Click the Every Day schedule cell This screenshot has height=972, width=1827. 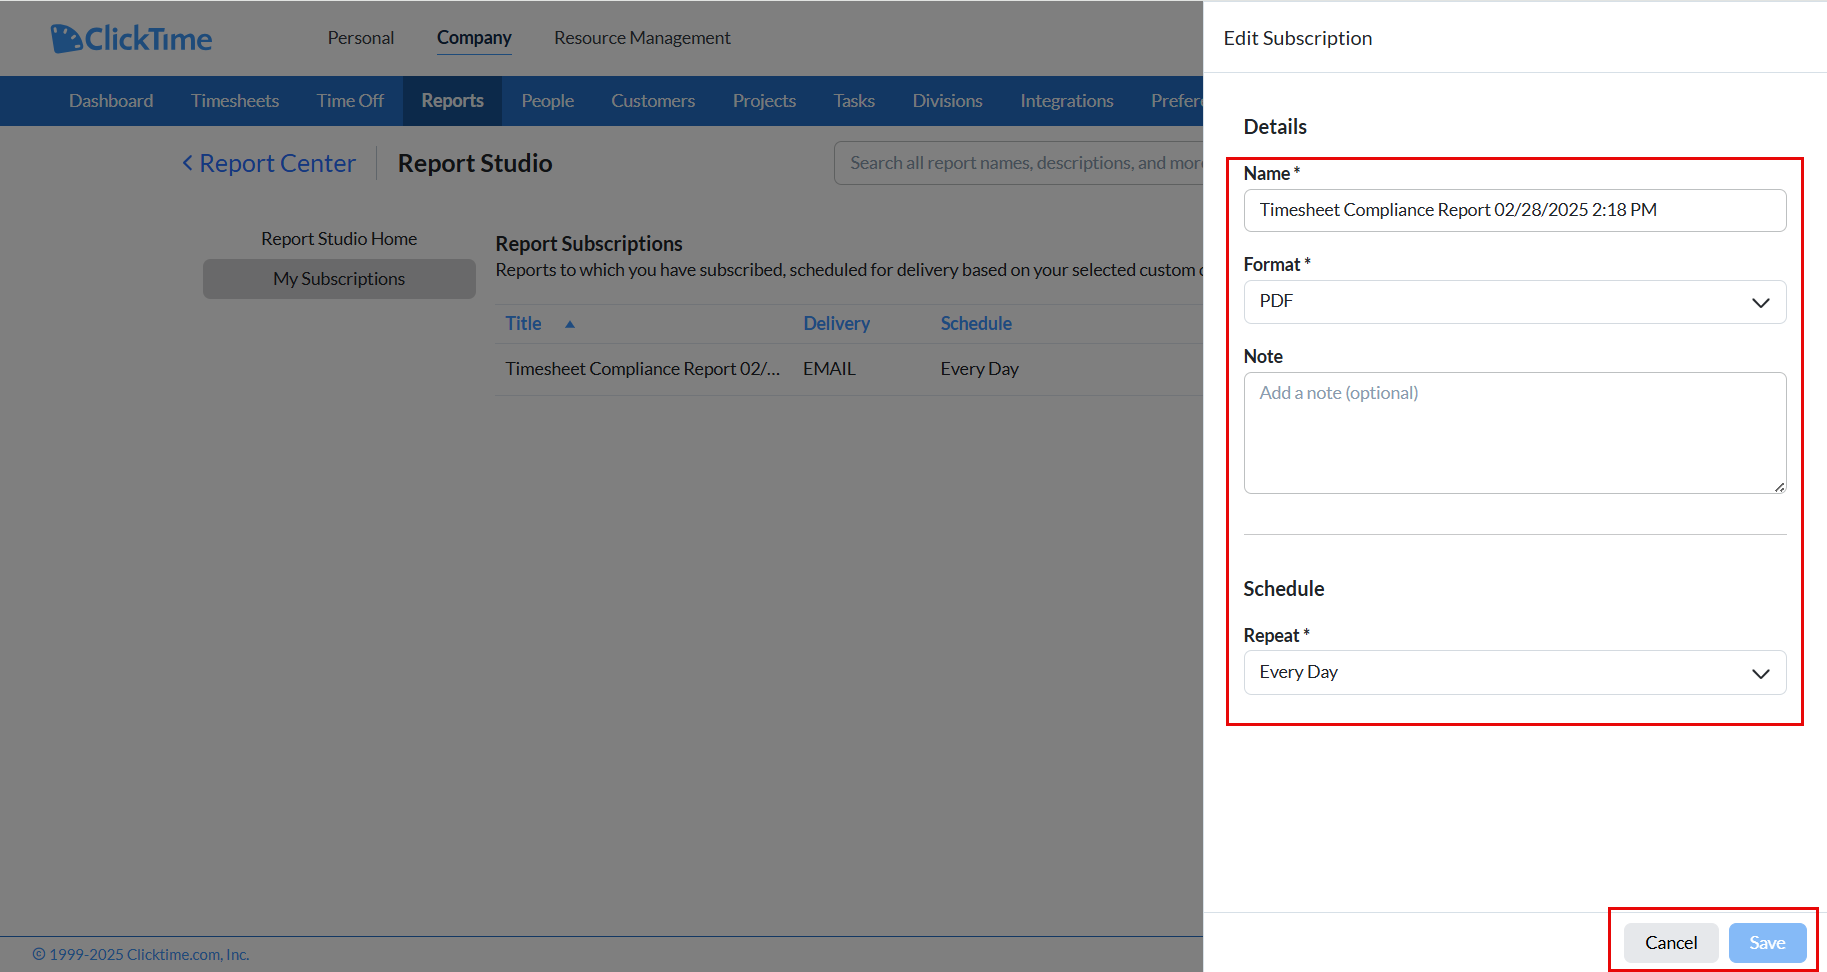pyautogui.click(x=979, y=369)
